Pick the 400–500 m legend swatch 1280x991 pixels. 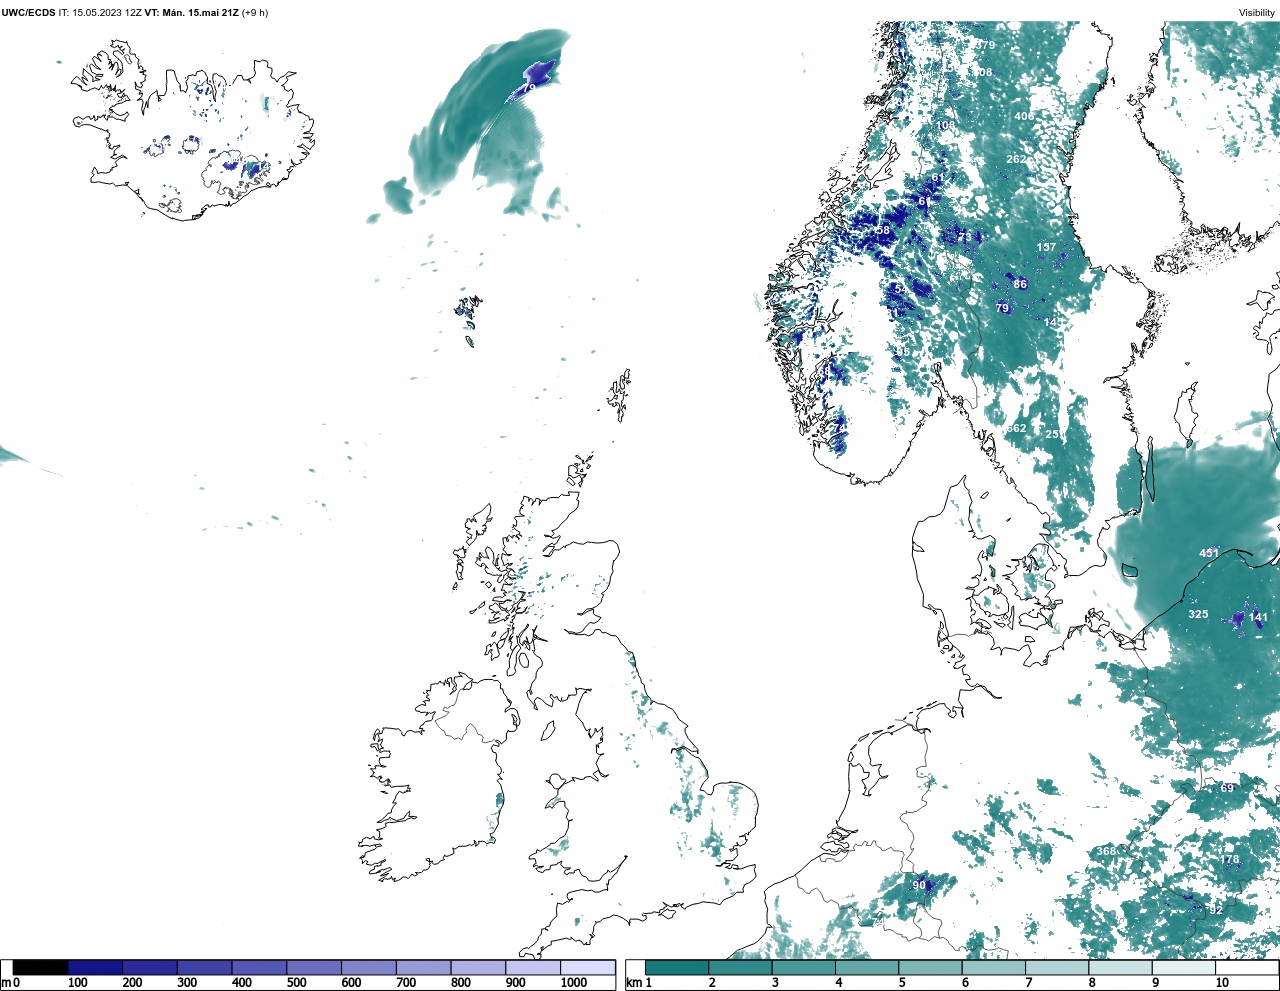[x=259, y=968]
